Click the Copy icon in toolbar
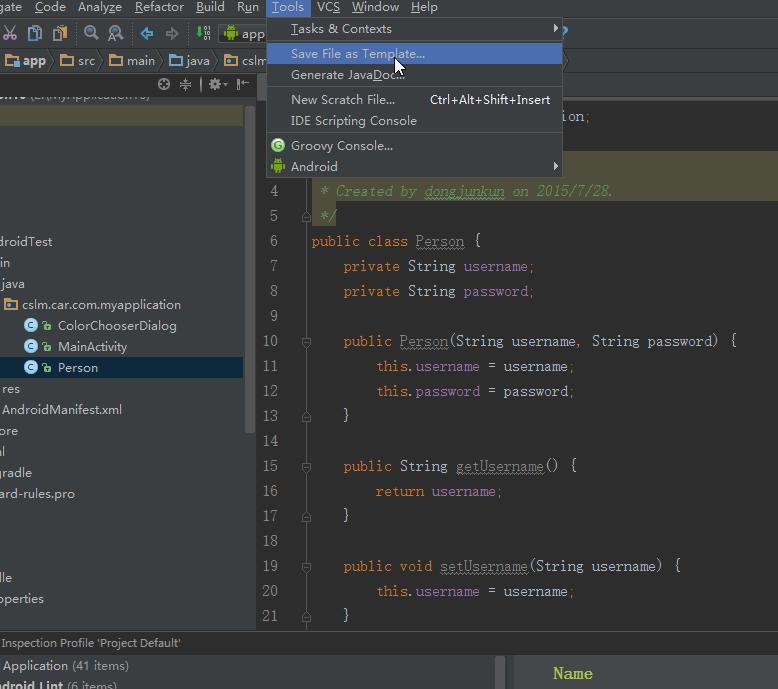The height and width of the screenshot is (689, 778). coord(35,33)
